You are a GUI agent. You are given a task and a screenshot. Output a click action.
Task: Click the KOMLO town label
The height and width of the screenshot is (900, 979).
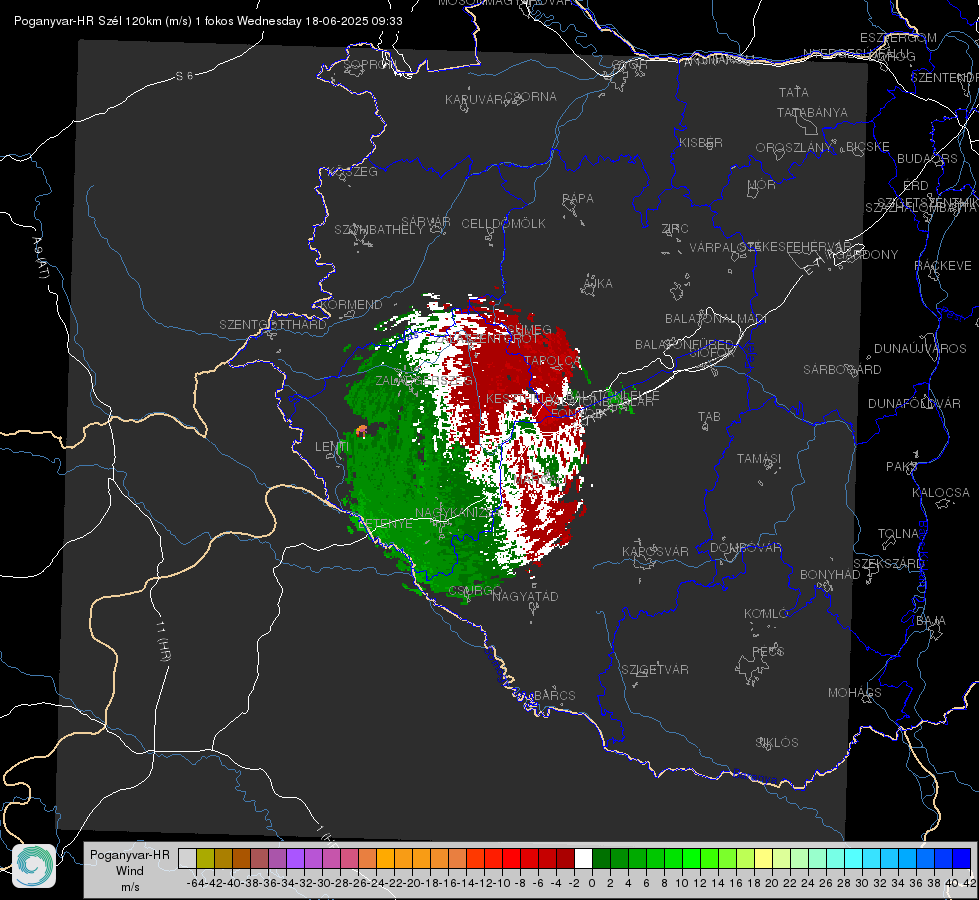point(766,613)
